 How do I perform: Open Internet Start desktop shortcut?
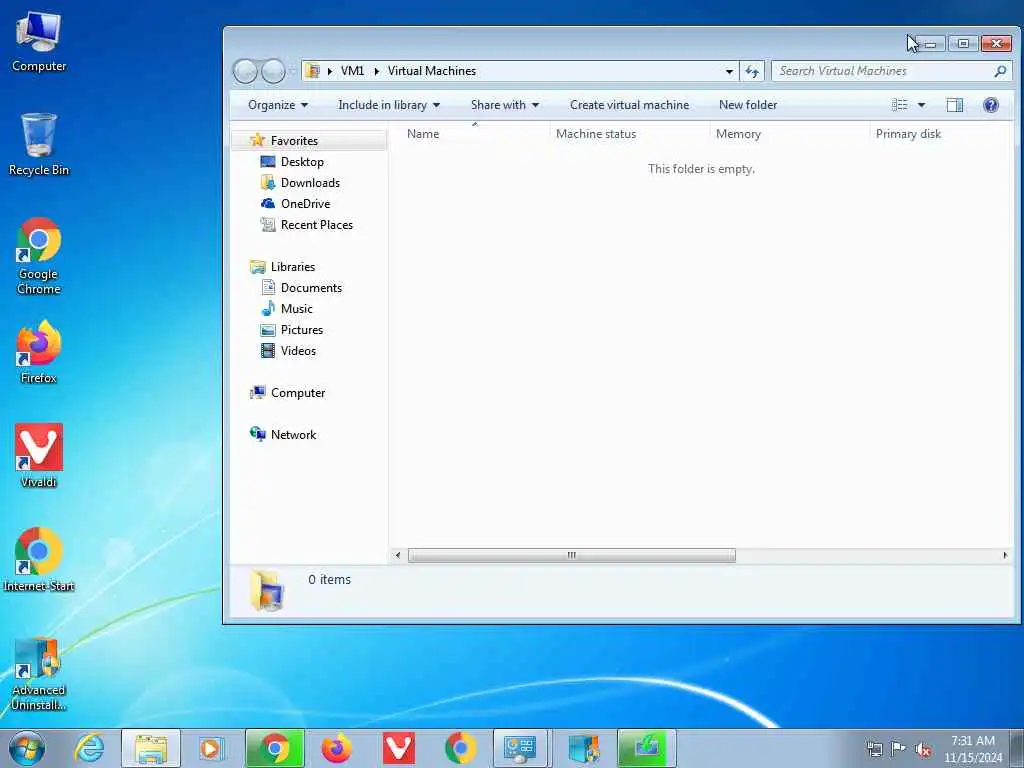click(x=39, y=560)
